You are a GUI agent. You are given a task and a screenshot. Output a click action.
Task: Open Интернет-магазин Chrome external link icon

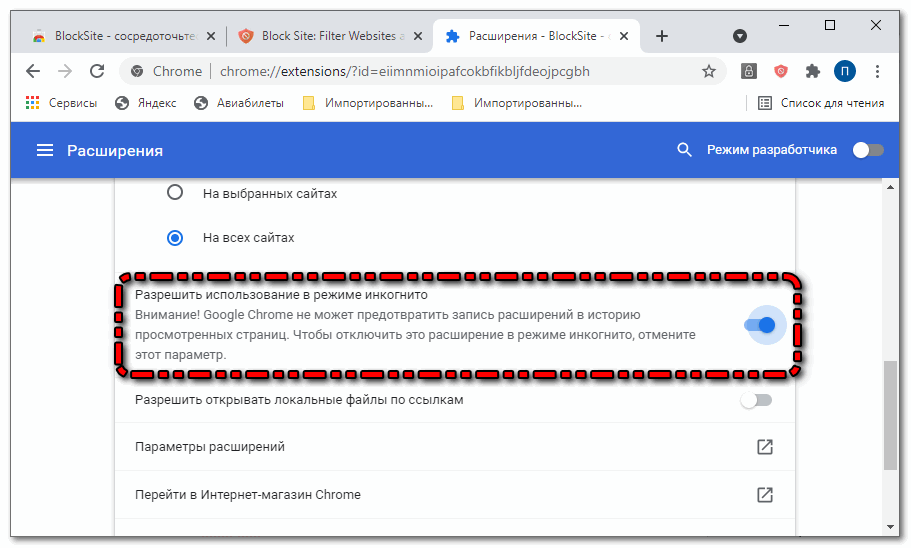pos(765,495)
